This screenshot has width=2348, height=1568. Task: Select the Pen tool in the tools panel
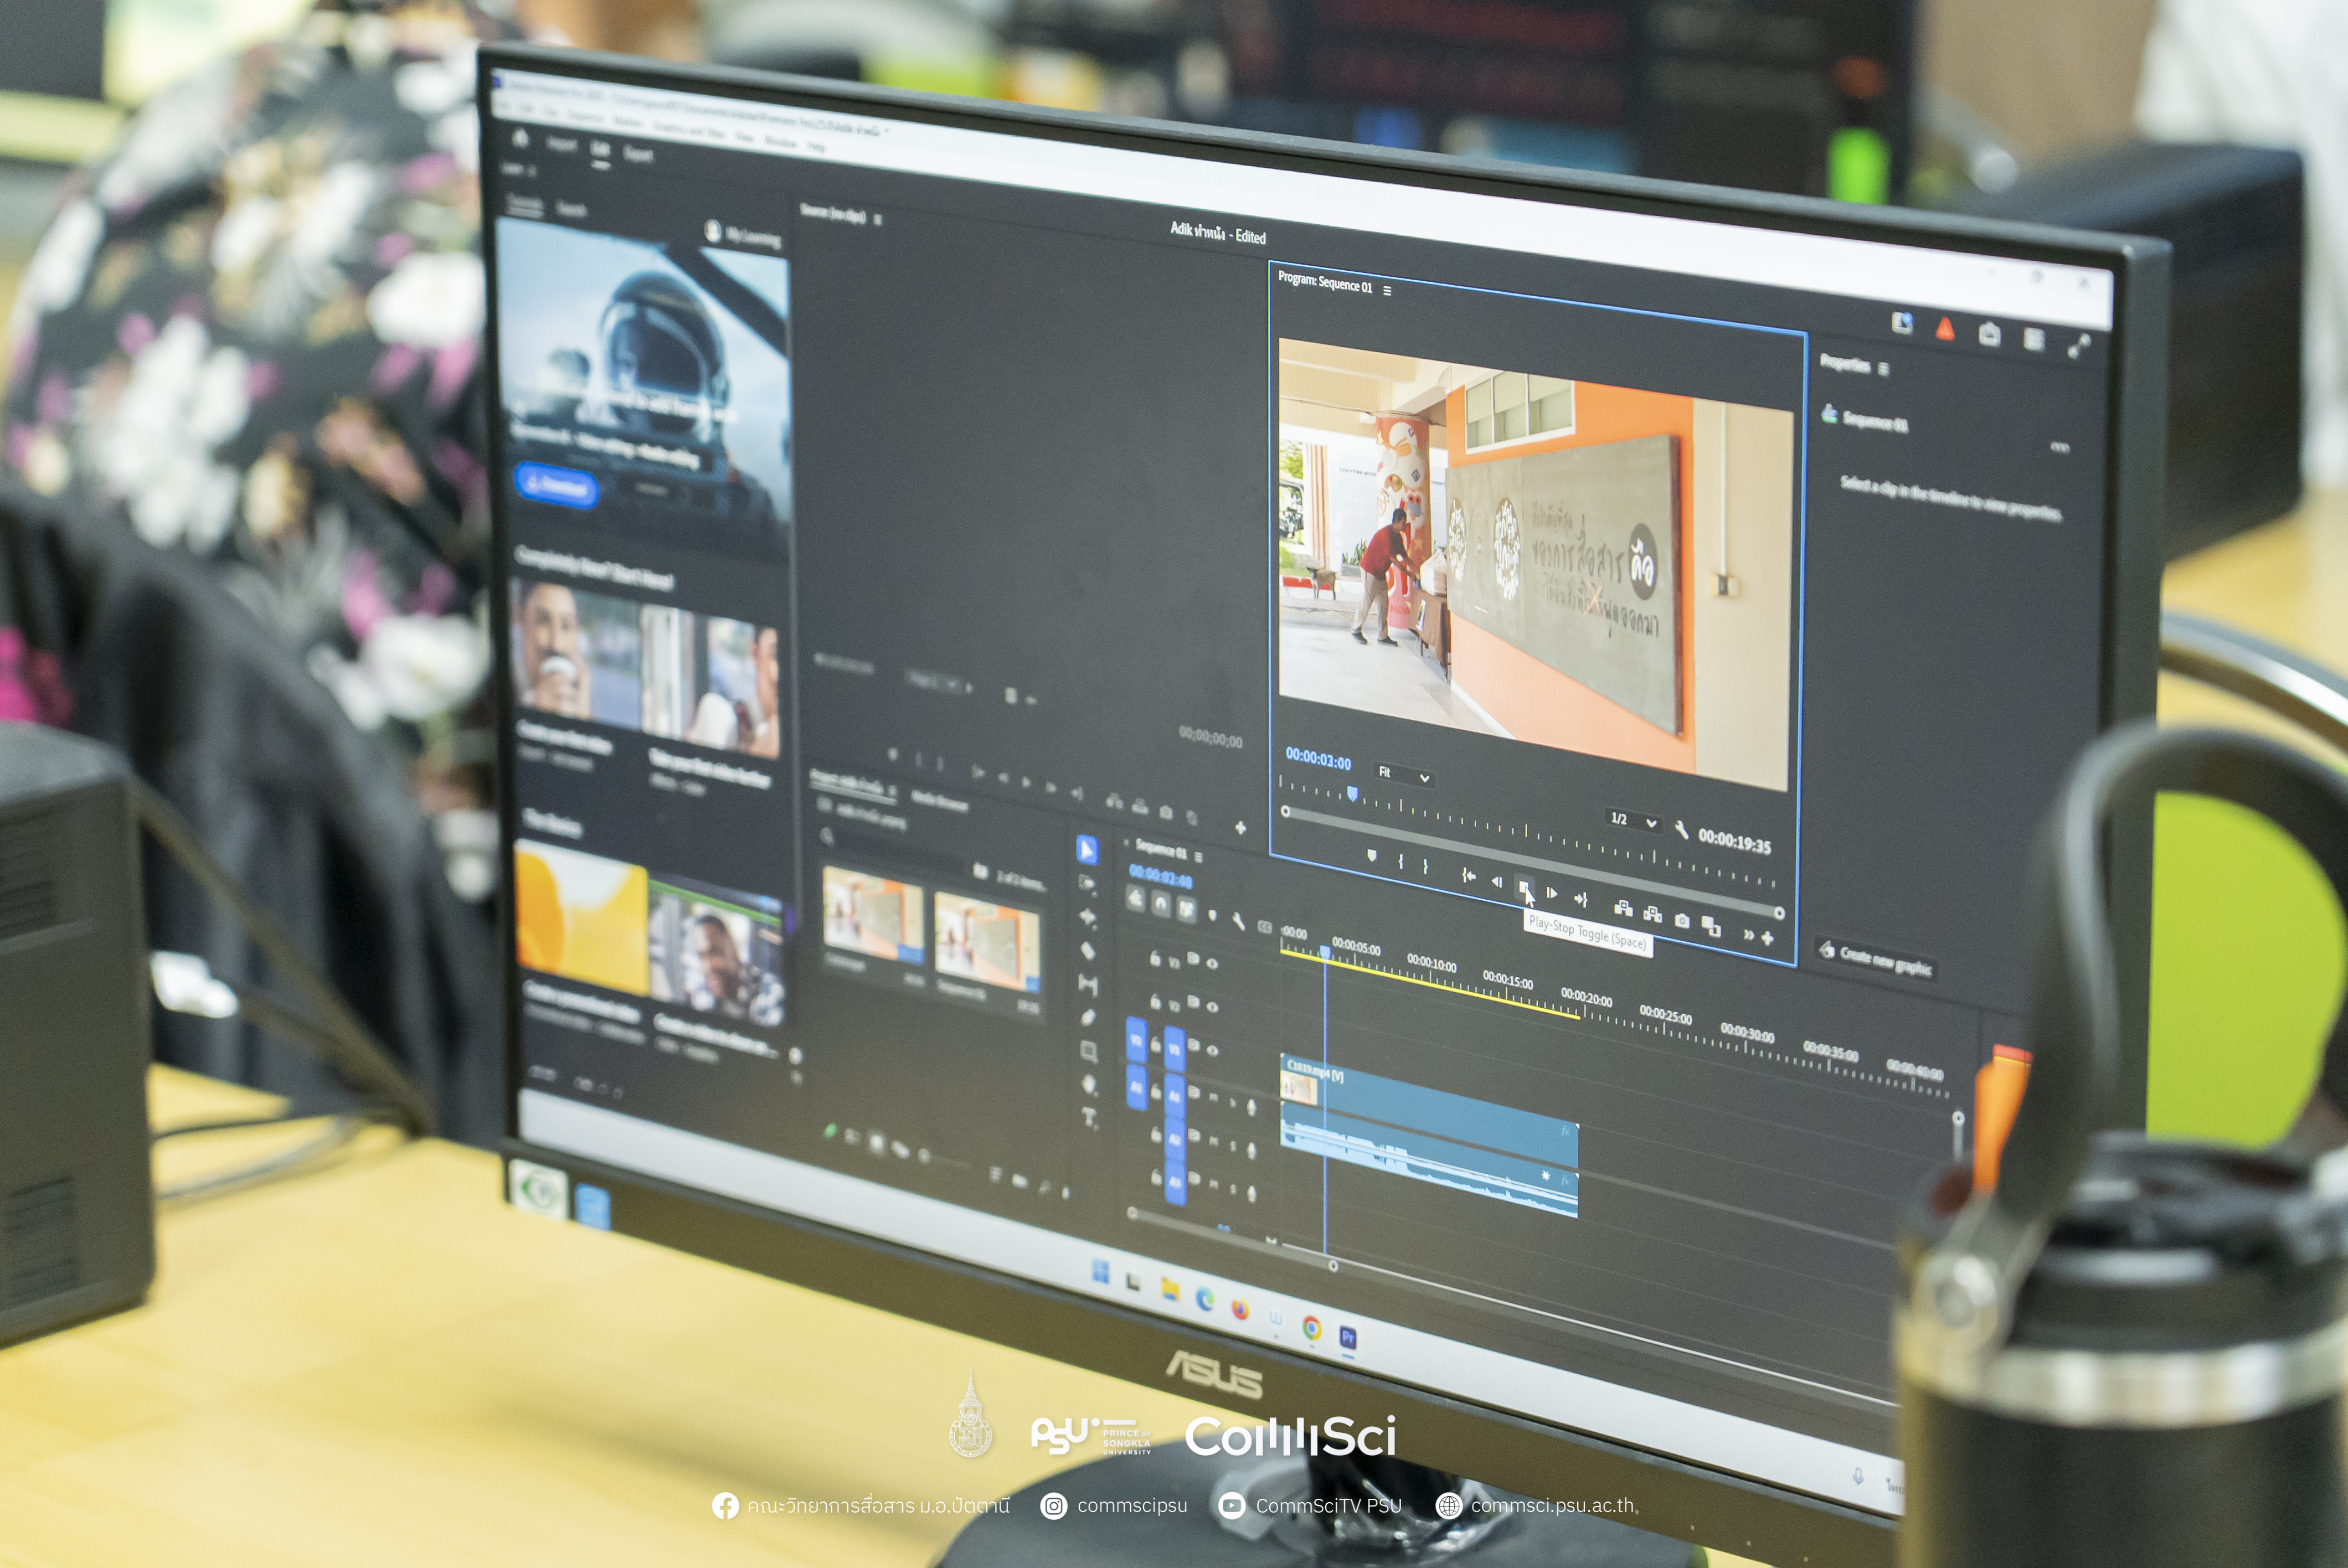tap(1089, 1017)
